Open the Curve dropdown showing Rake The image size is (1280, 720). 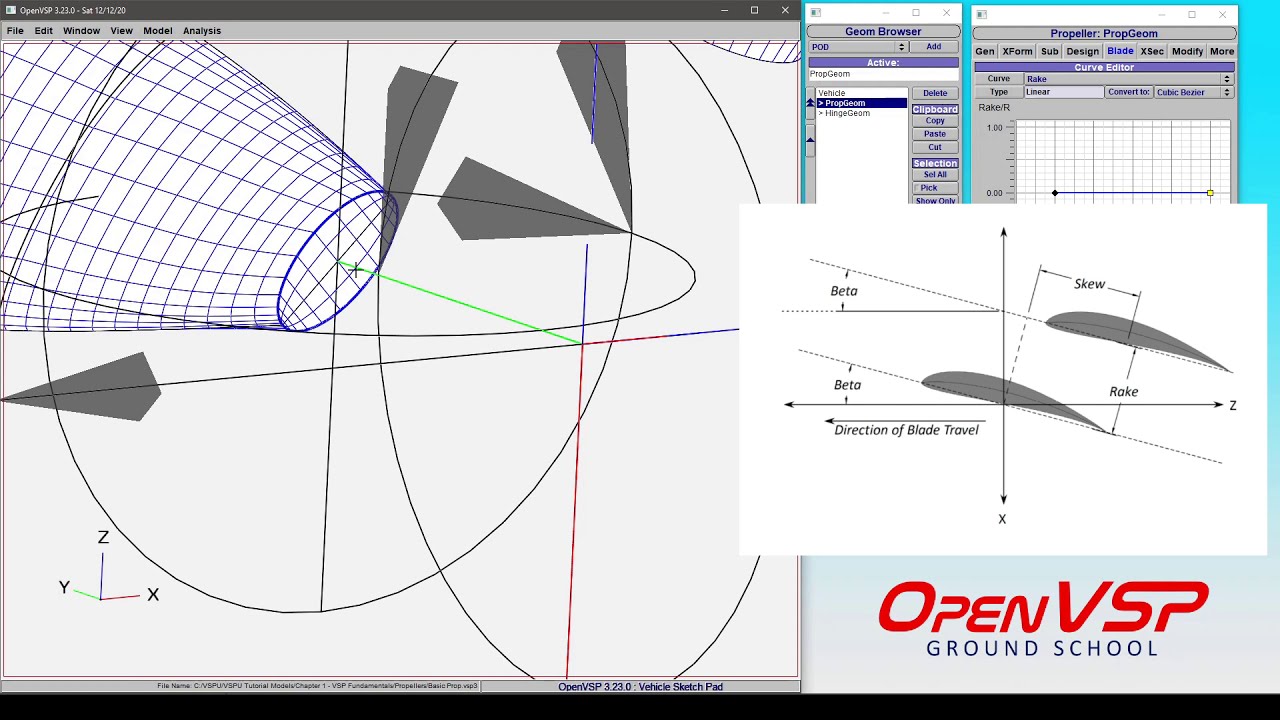(1128, 79)
